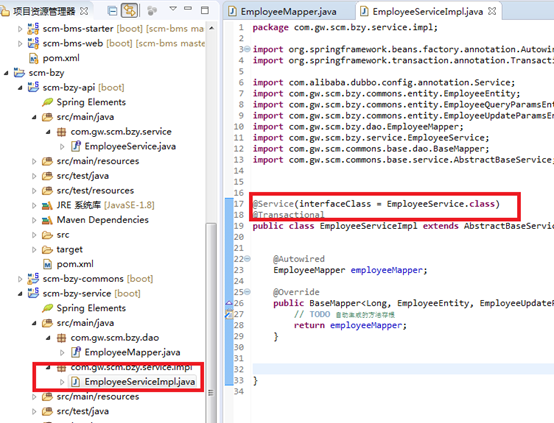This screenshot has width=554, height=423.
Task: Open Project Explorer view menu arrow
Action: 173,8
